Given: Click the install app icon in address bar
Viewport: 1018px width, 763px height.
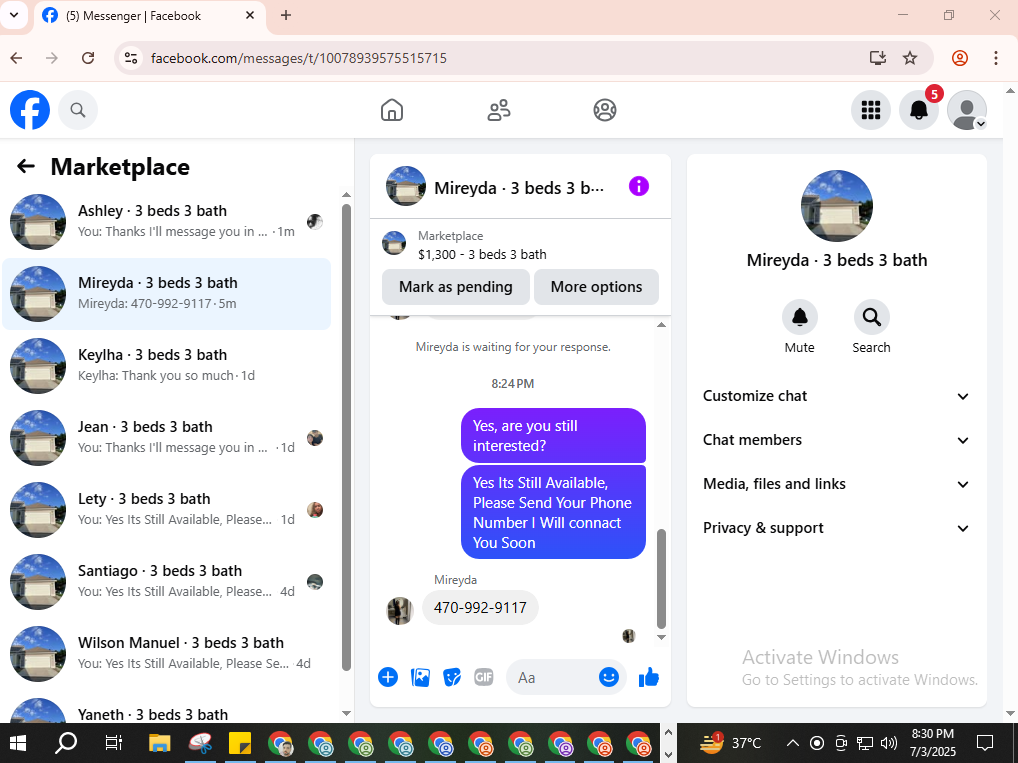Looking at the screenshot, I should coord(878,58).
